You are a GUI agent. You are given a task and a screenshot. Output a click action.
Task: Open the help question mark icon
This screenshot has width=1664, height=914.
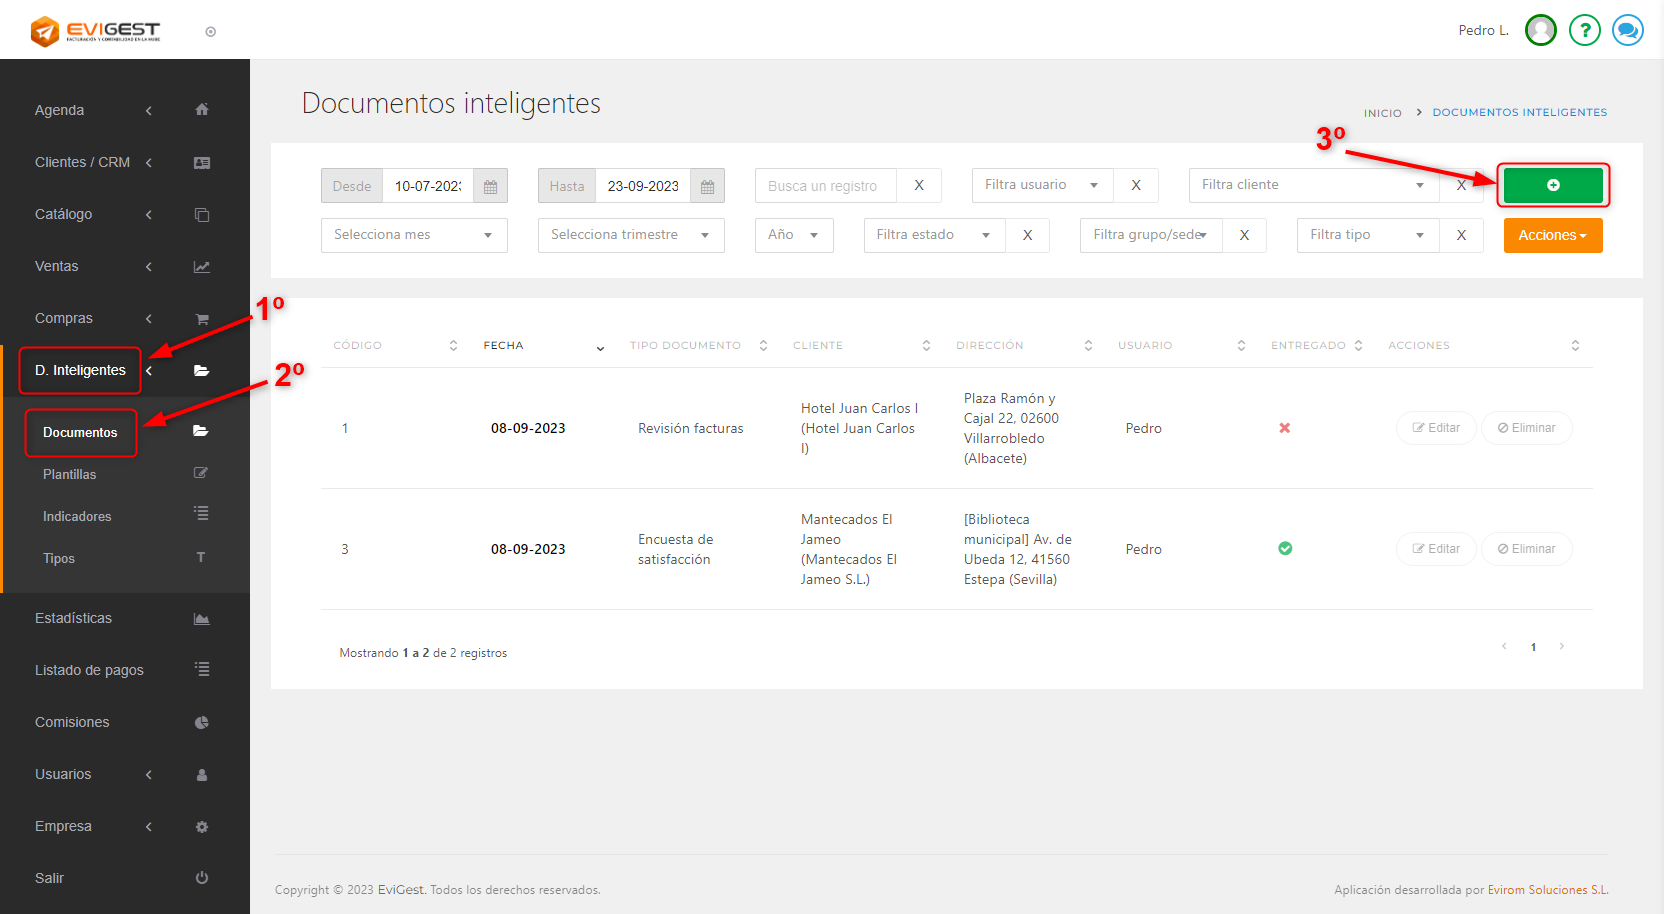(x=1584, y=31)
